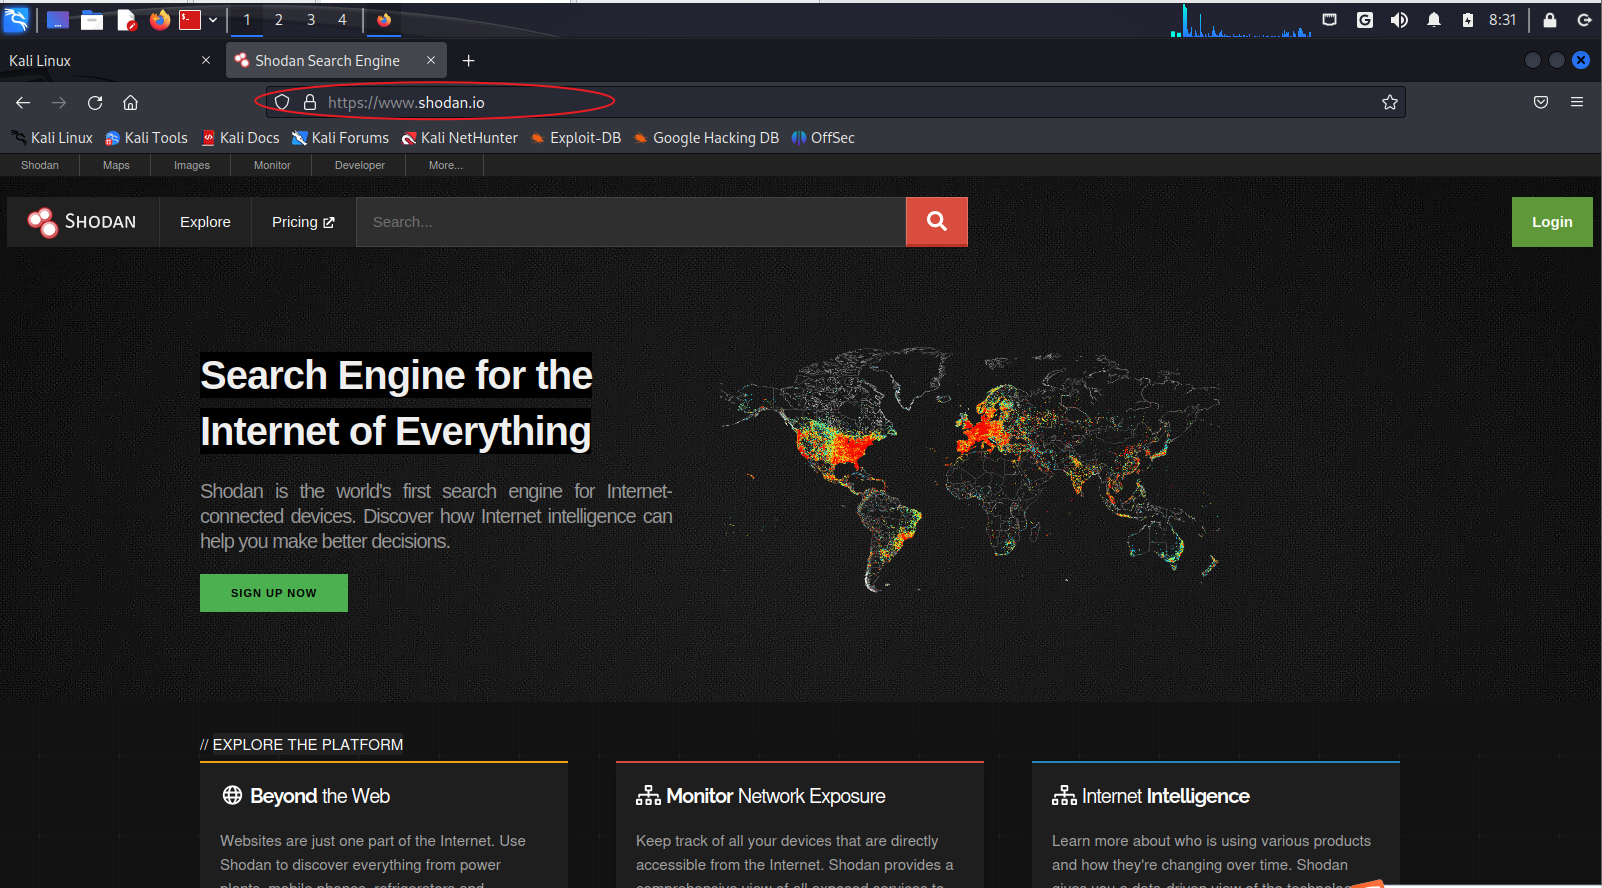This screenshot has width=1602, height=888.
Task: Select the Shodan item in top nav
Action: [40, 165]
